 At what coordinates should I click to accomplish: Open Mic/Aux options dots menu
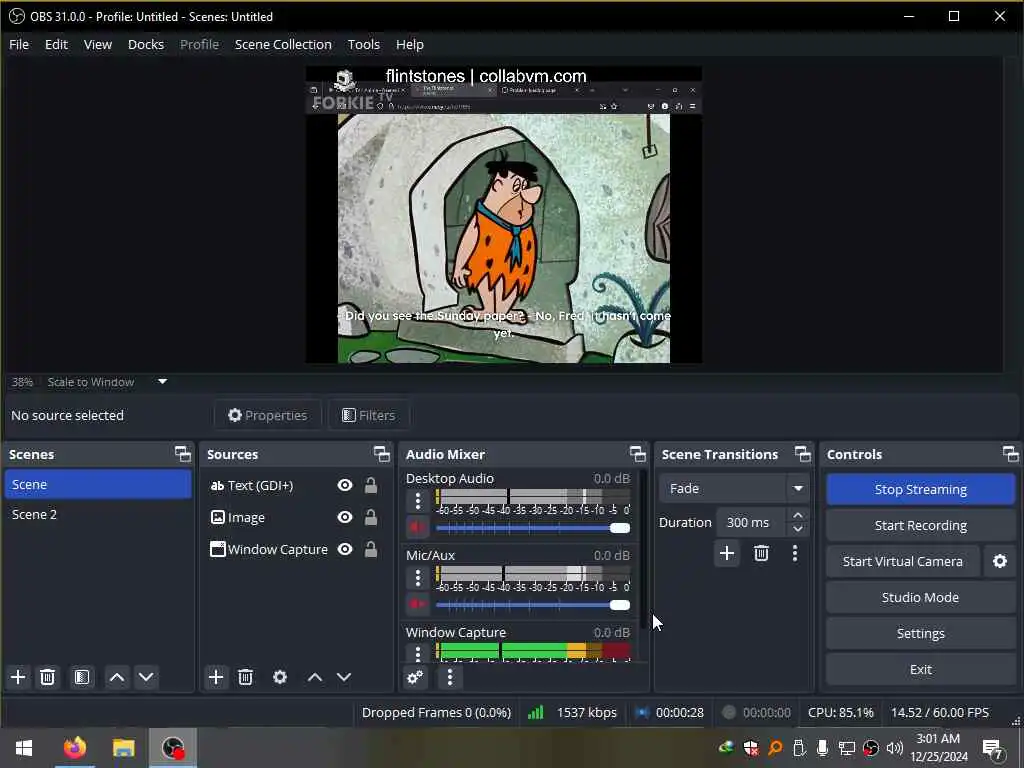click(x=418, y=578)
